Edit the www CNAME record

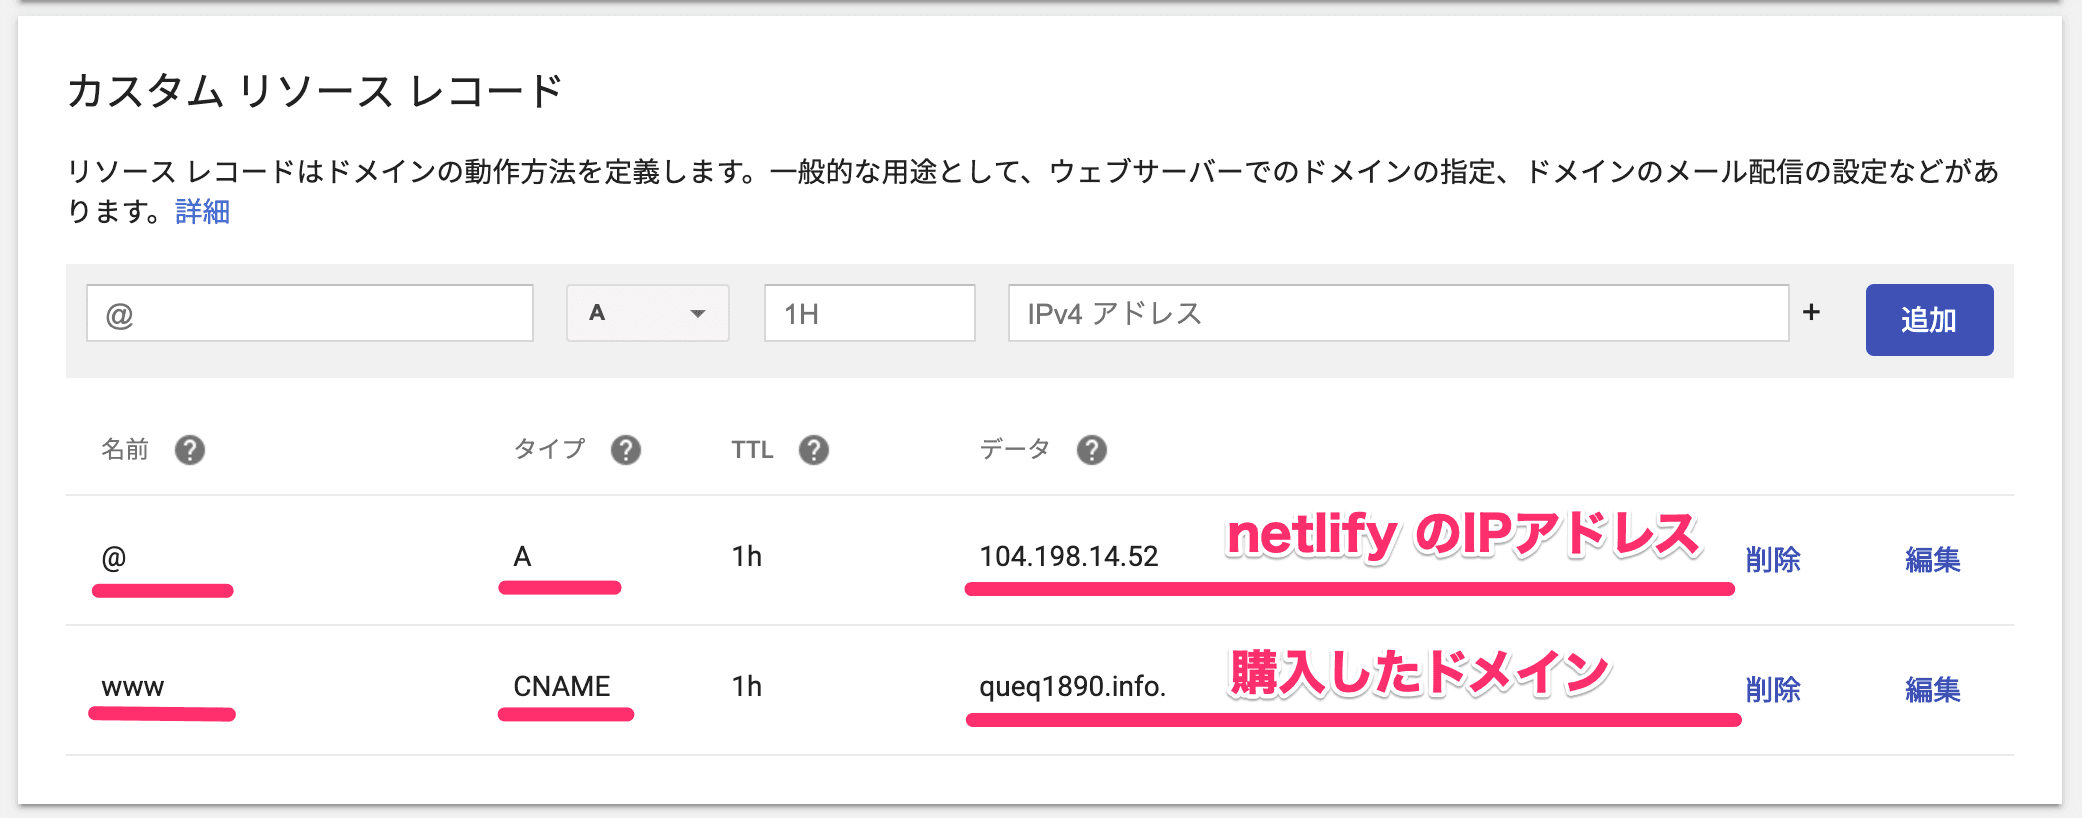pos(1932,689)
